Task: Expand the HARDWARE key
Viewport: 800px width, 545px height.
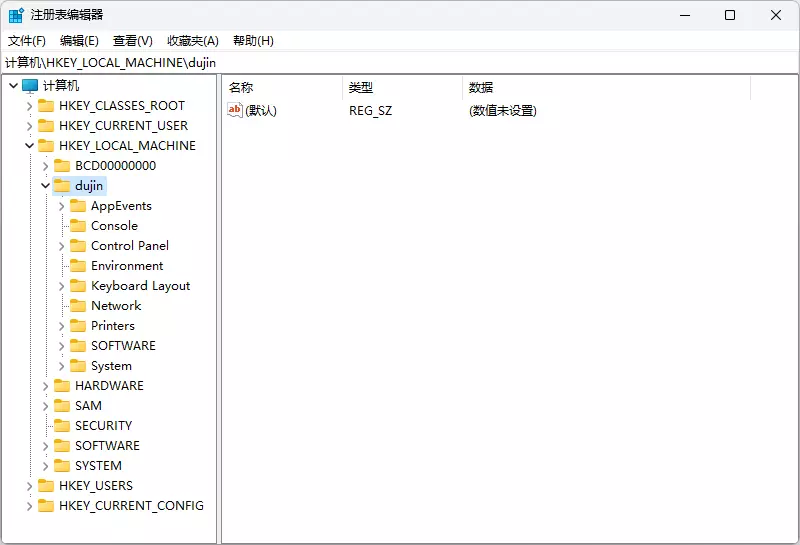Action: [x=45, y=386]
